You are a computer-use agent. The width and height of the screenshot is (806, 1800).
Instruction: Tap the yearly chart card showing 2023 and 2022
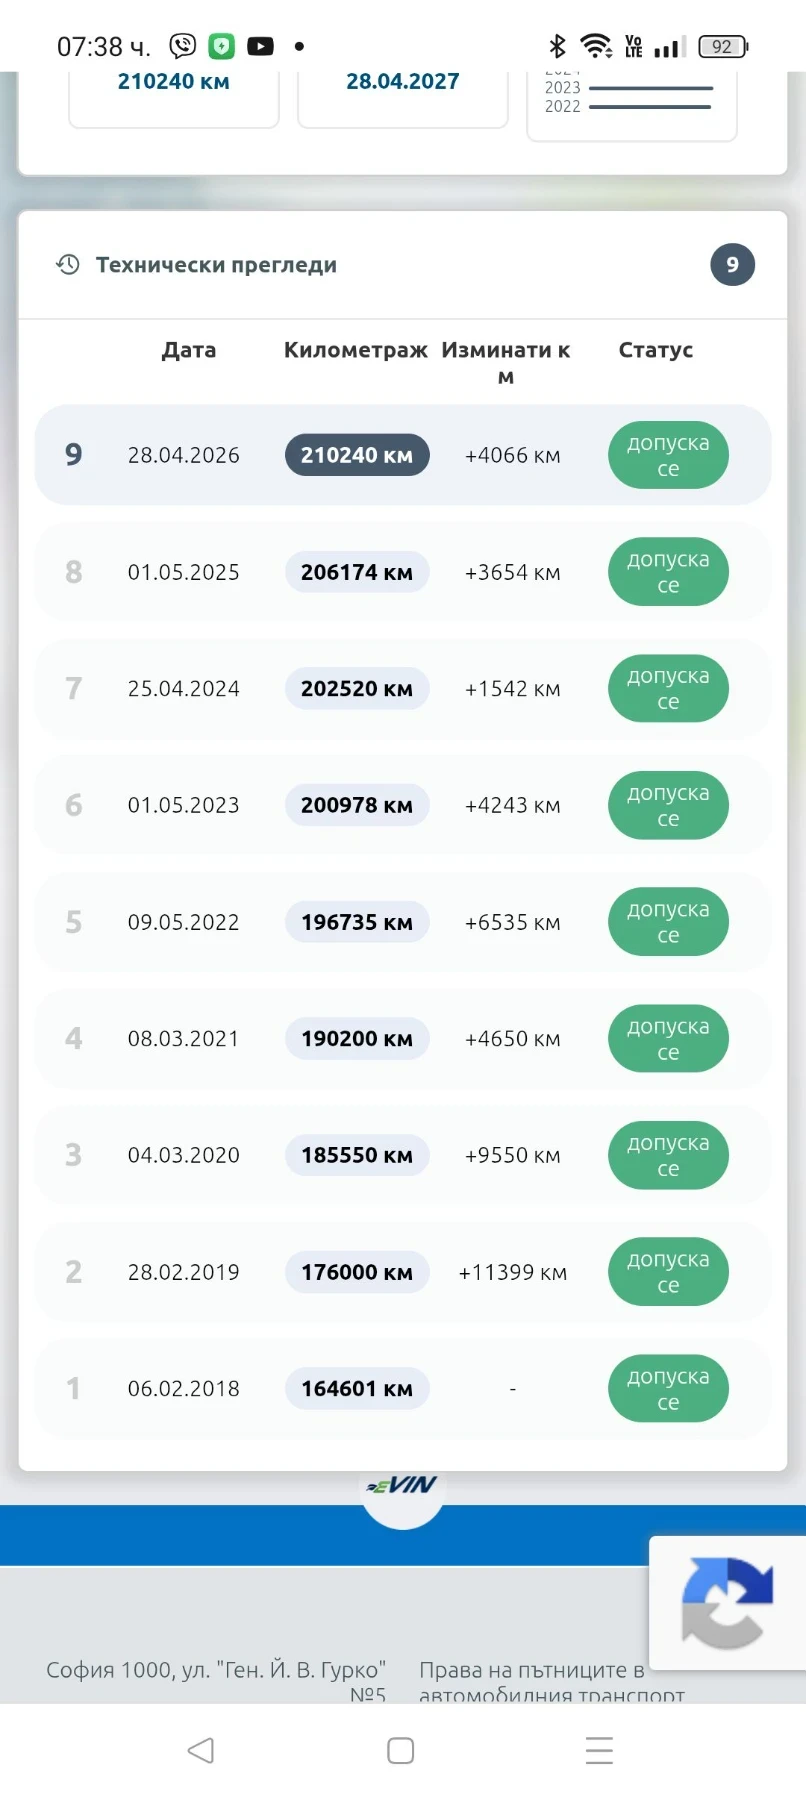coord(632,105)
